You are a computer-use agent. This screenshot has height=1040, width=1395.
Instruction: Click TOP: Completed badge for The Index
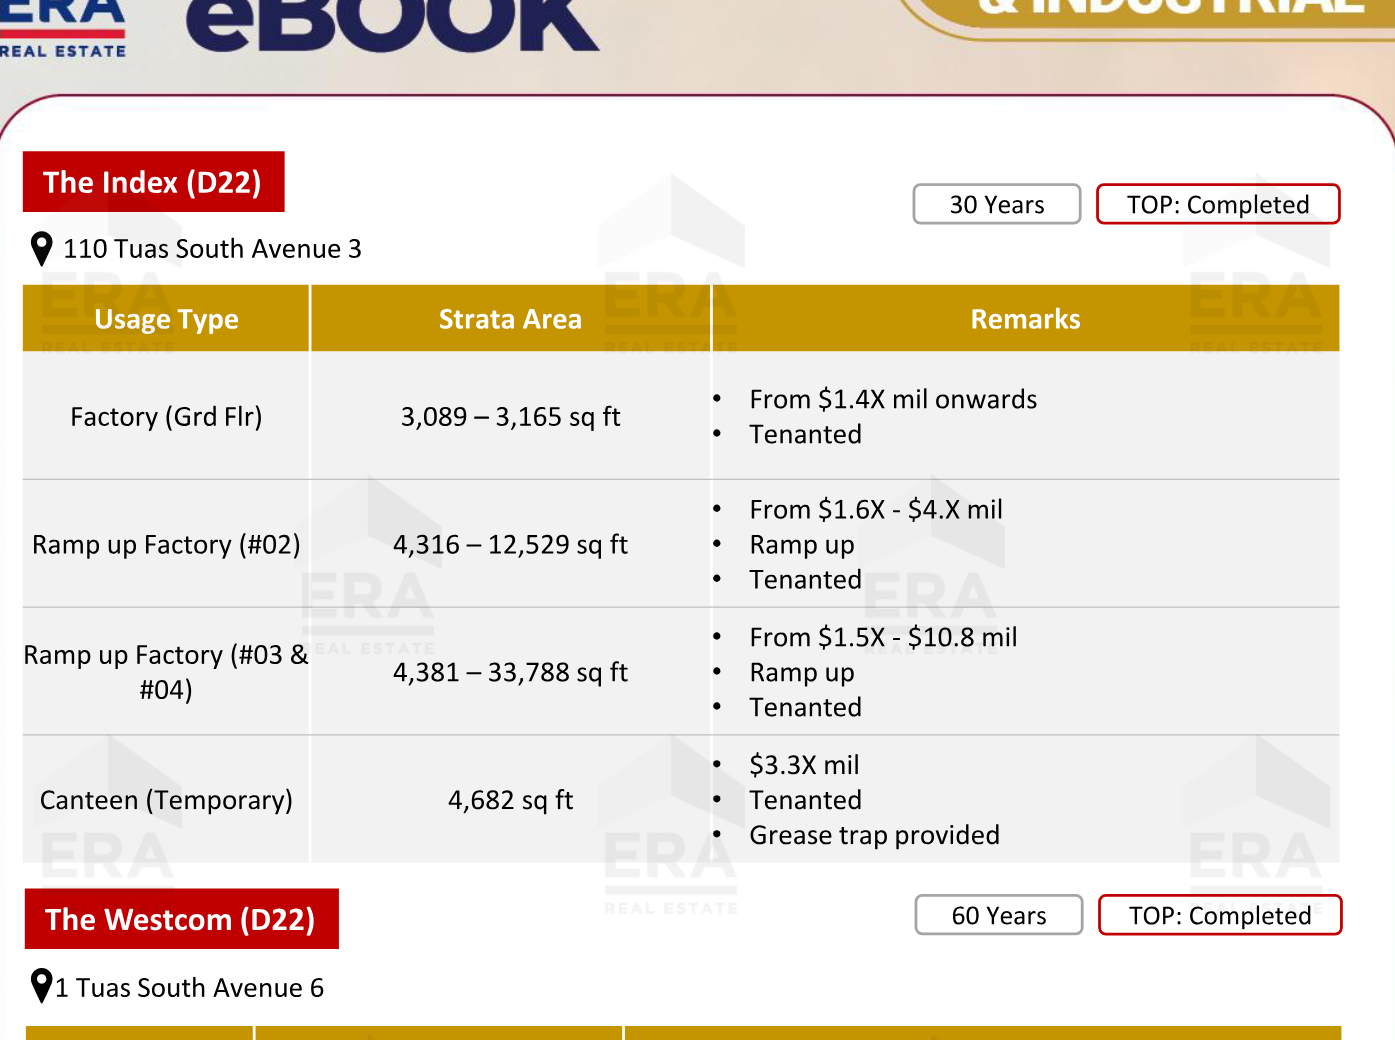click(x=1218, y=204)
